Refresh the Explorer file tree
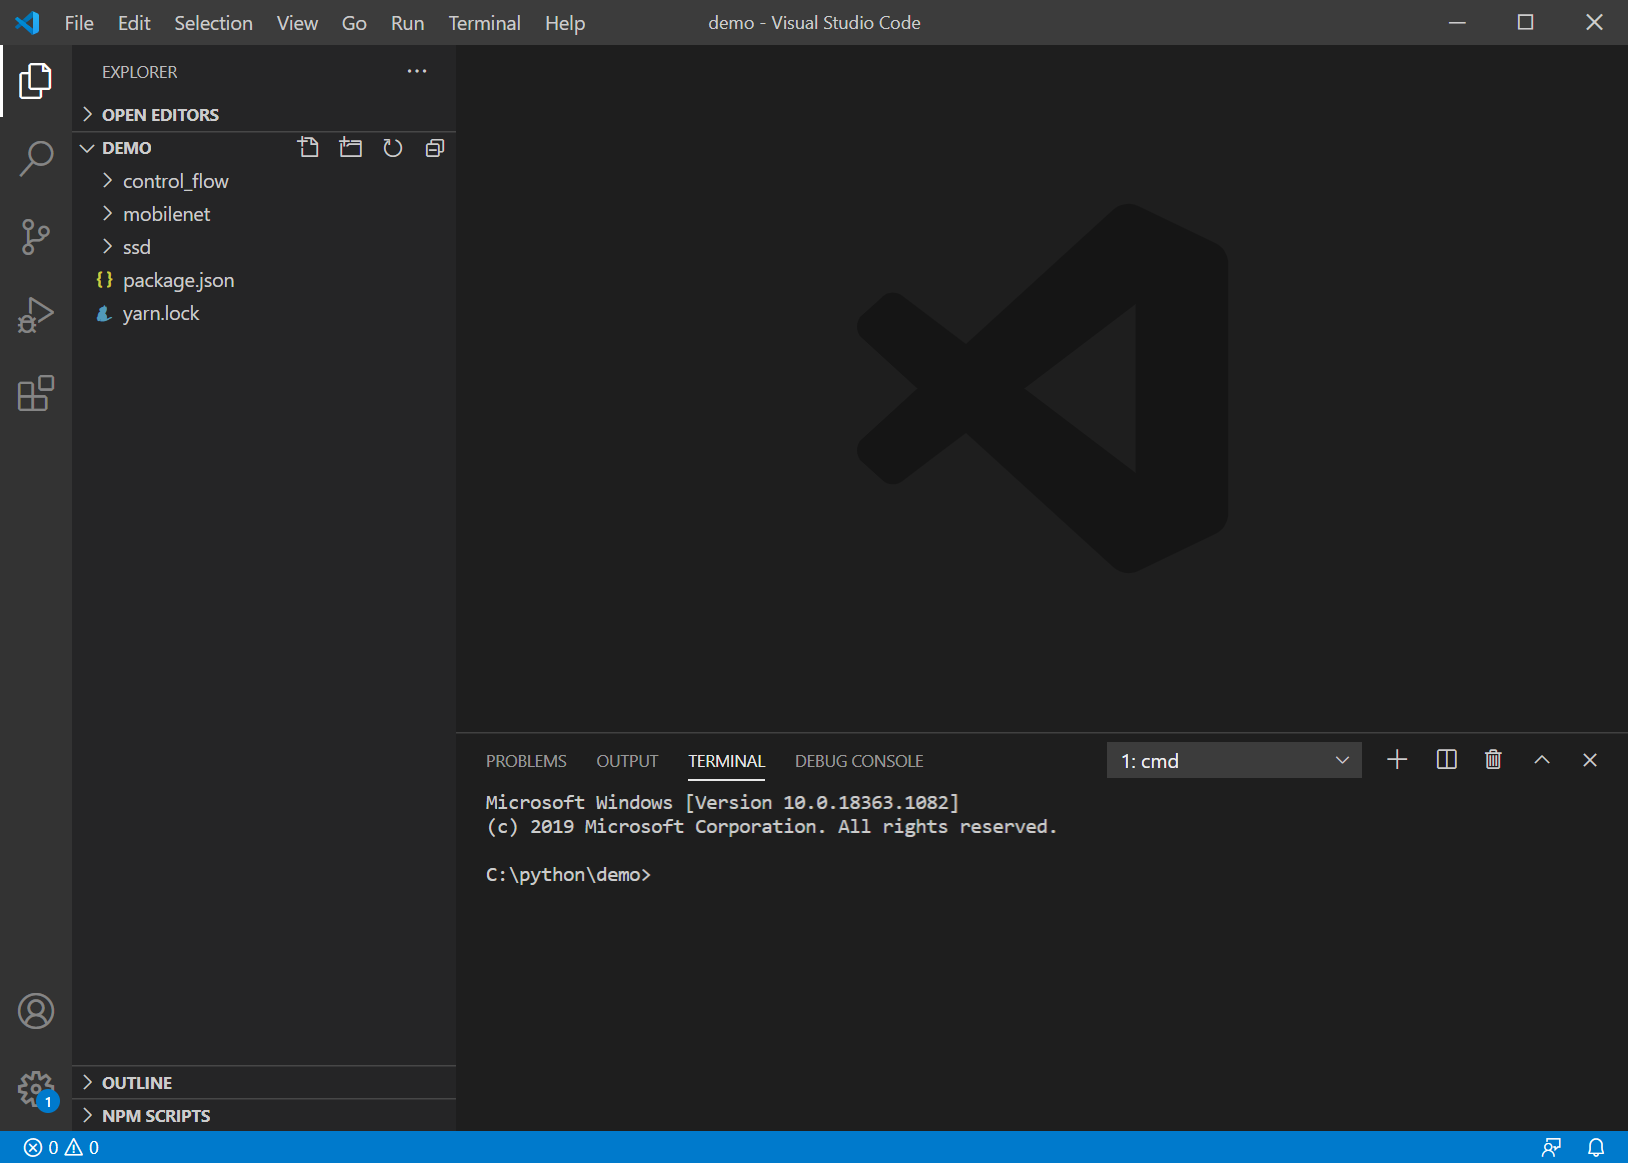 pyautogui.click(x=393, y=148)
